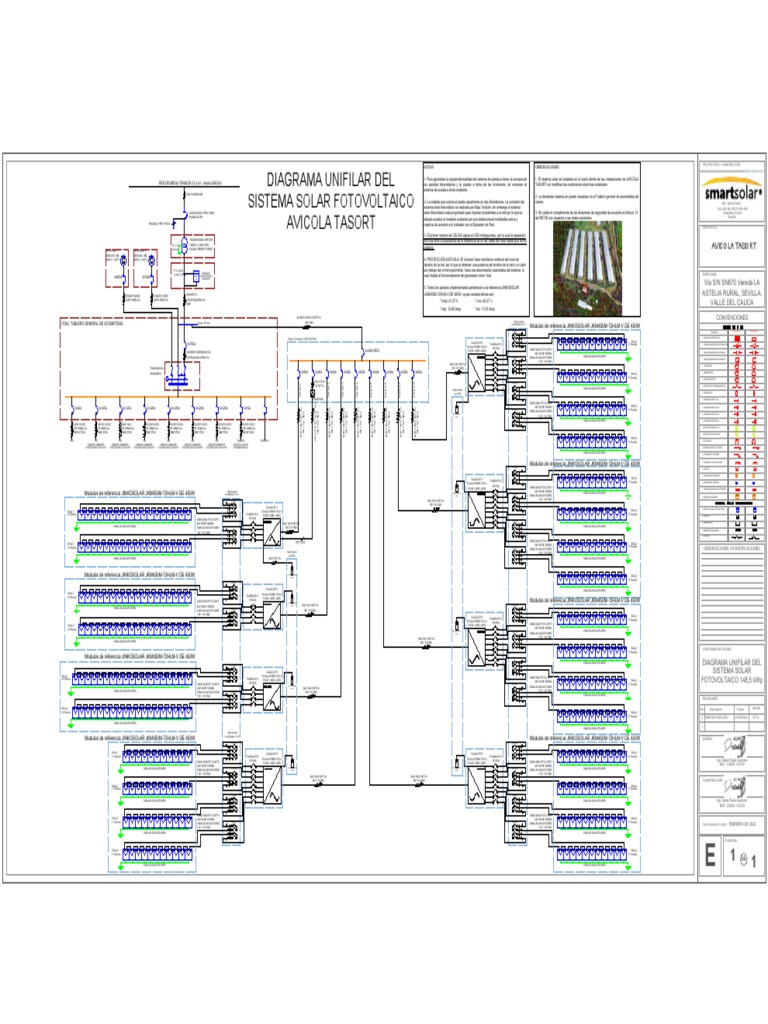Viewport: 768px width, 1024px height.
Task: Click the 'OBSERVACIONES Y/O MODIFICACIONES' heading in title block
Action: click(731, 549)
